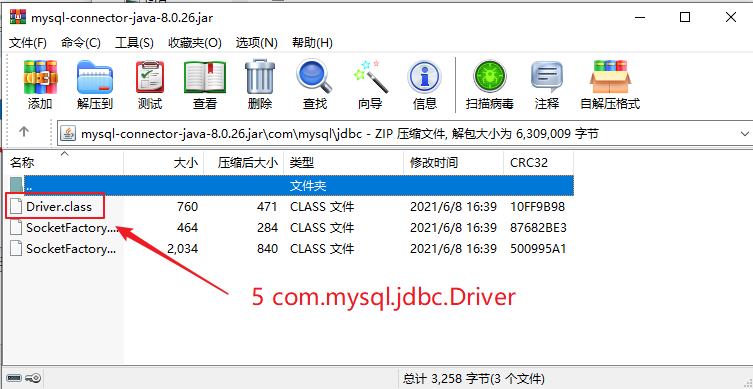The image size is (753, 389).
Task: Sort by Modified (修改时间) column header
Action: pyautogui.click(x=454, y=163)
